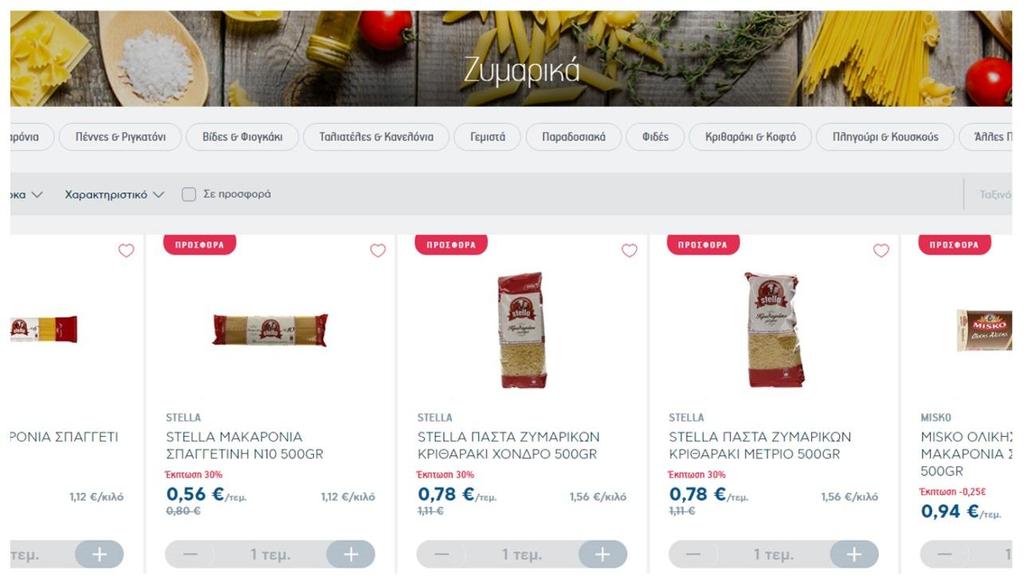The width and height of the screenshot is (1024, 586).
Task: Open the partially visible filter dropdown left of Χαρακτηριστικό
Action: (x=27, y=195)
